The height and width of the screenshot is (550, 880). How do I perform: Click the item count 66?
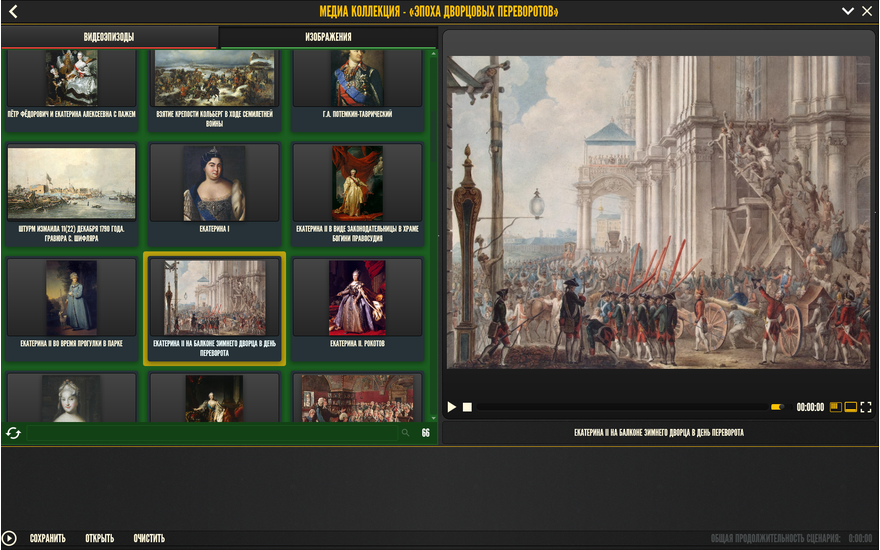click(x=425, y=433)
